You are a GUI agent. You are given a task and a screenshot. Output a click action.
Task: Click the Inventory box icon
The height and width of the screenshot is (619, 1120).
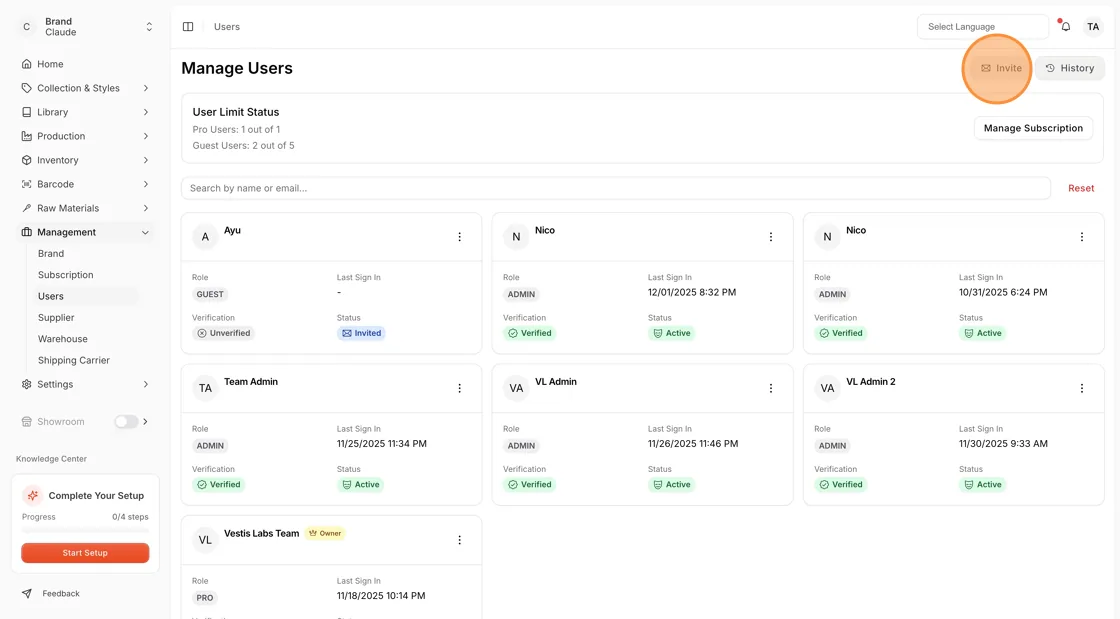point(26,160)
